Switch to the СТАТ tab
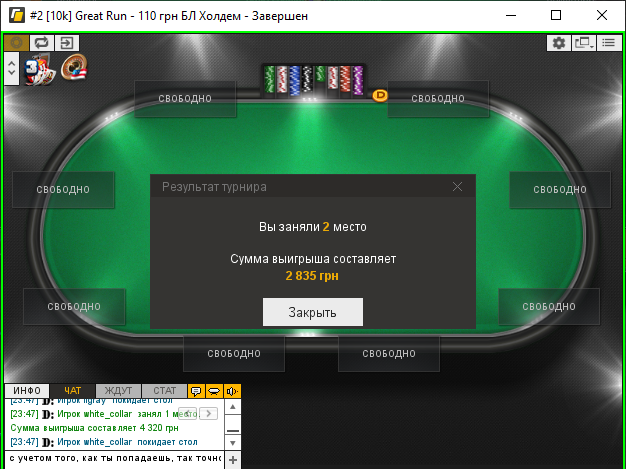The height and width of the screenshot is (469, 626). [164, 391]
